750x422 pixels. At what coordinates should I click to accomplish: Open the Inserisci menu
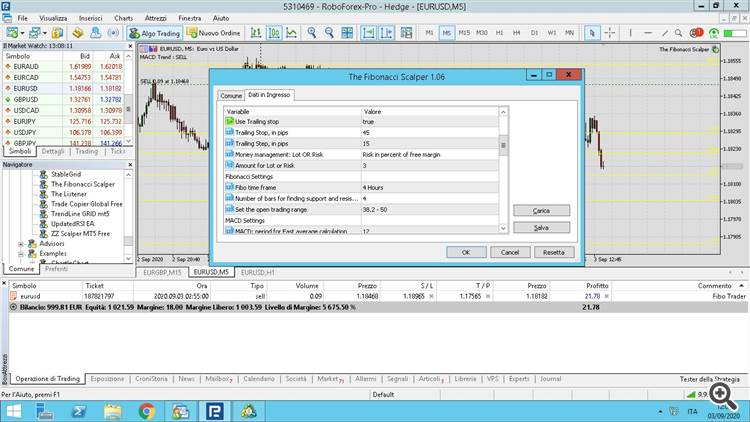(90, 18)
